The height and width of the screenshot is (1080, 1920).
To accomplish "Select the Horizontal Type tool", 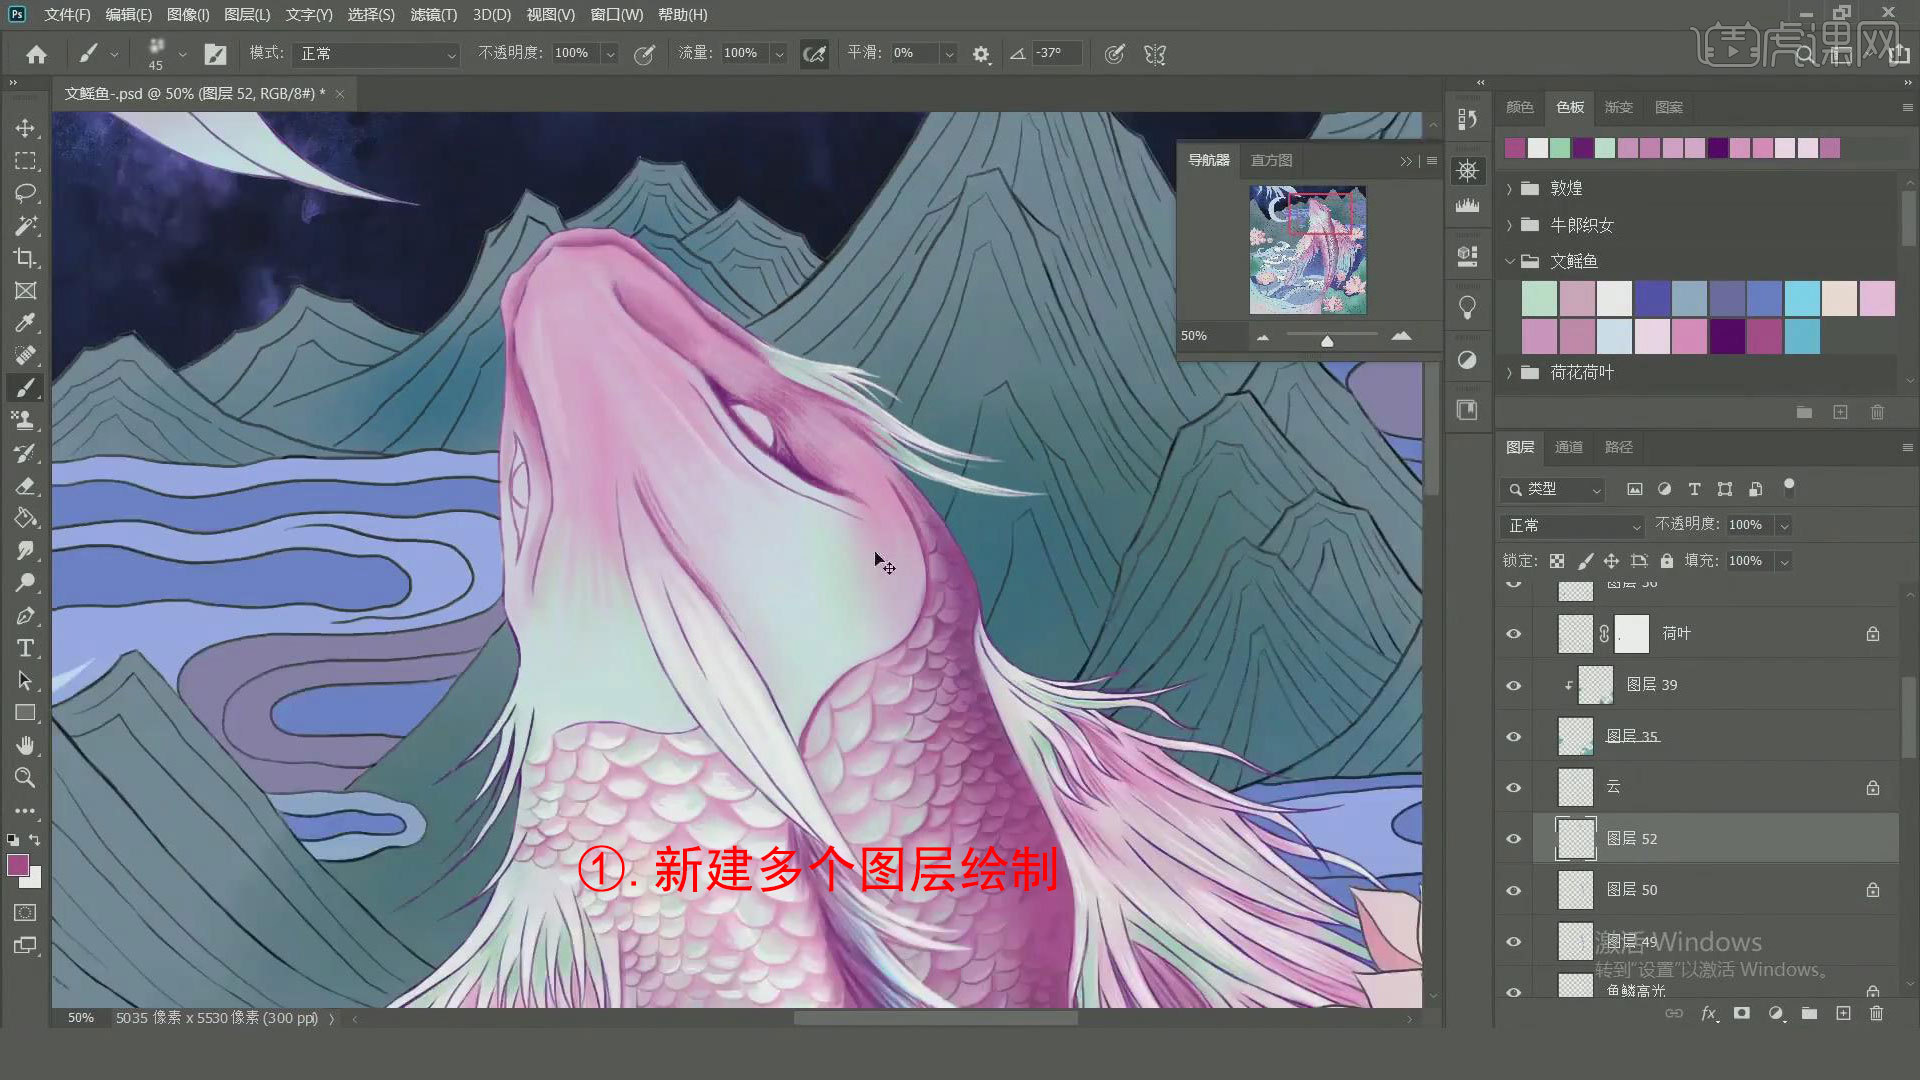I will (25, 648).
